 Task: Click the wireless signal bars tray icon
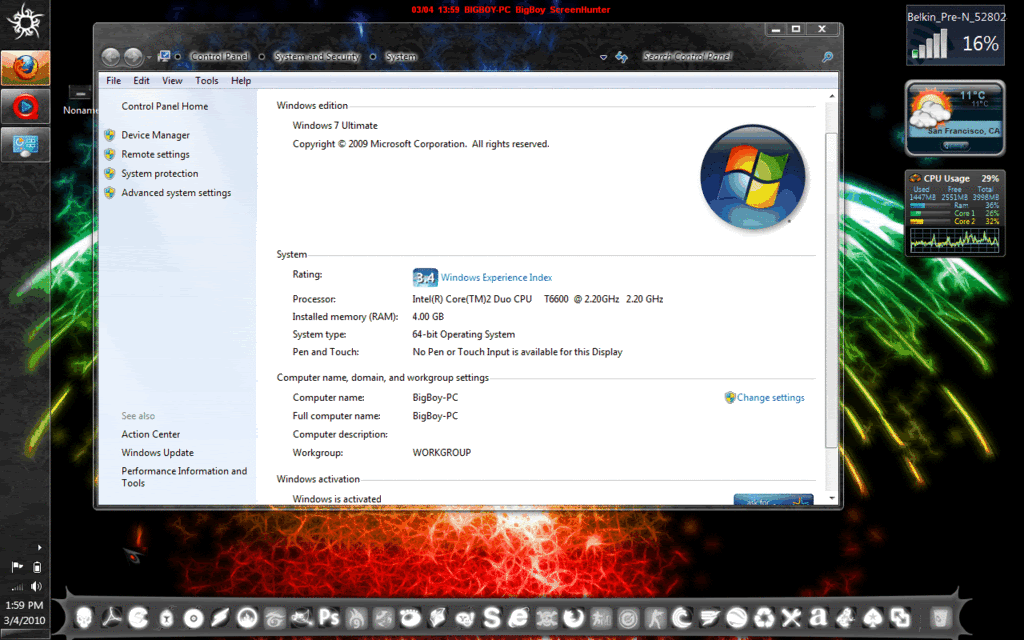pyautogui.click(x=17, y=586)
